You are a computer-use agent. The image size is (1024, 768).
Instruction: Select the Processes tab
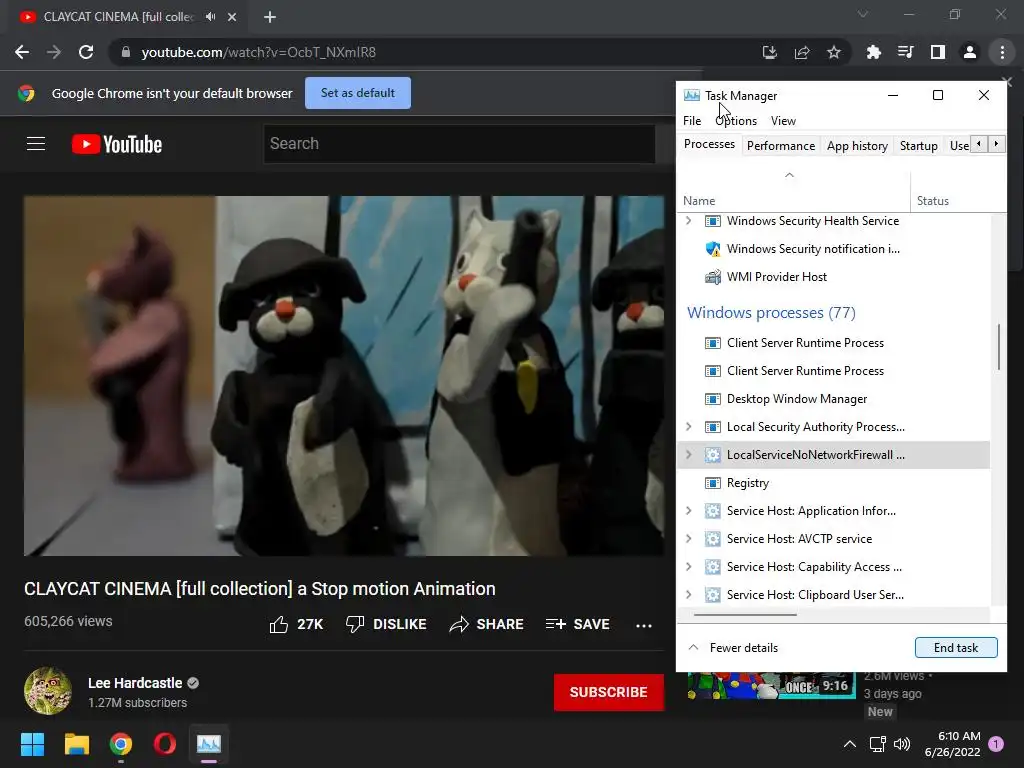click(709, 144)
